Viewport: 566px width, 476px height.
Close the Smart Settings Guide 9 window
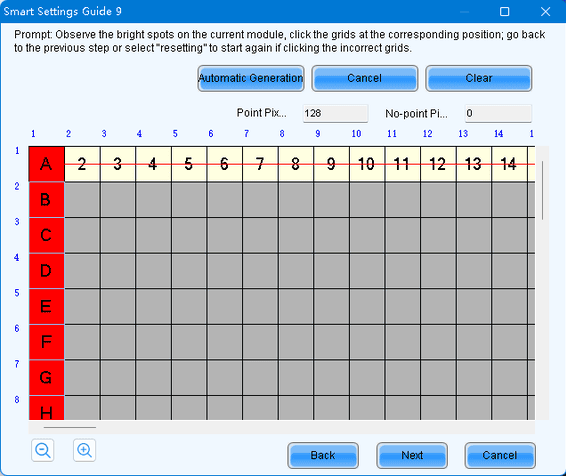point(545,12)
